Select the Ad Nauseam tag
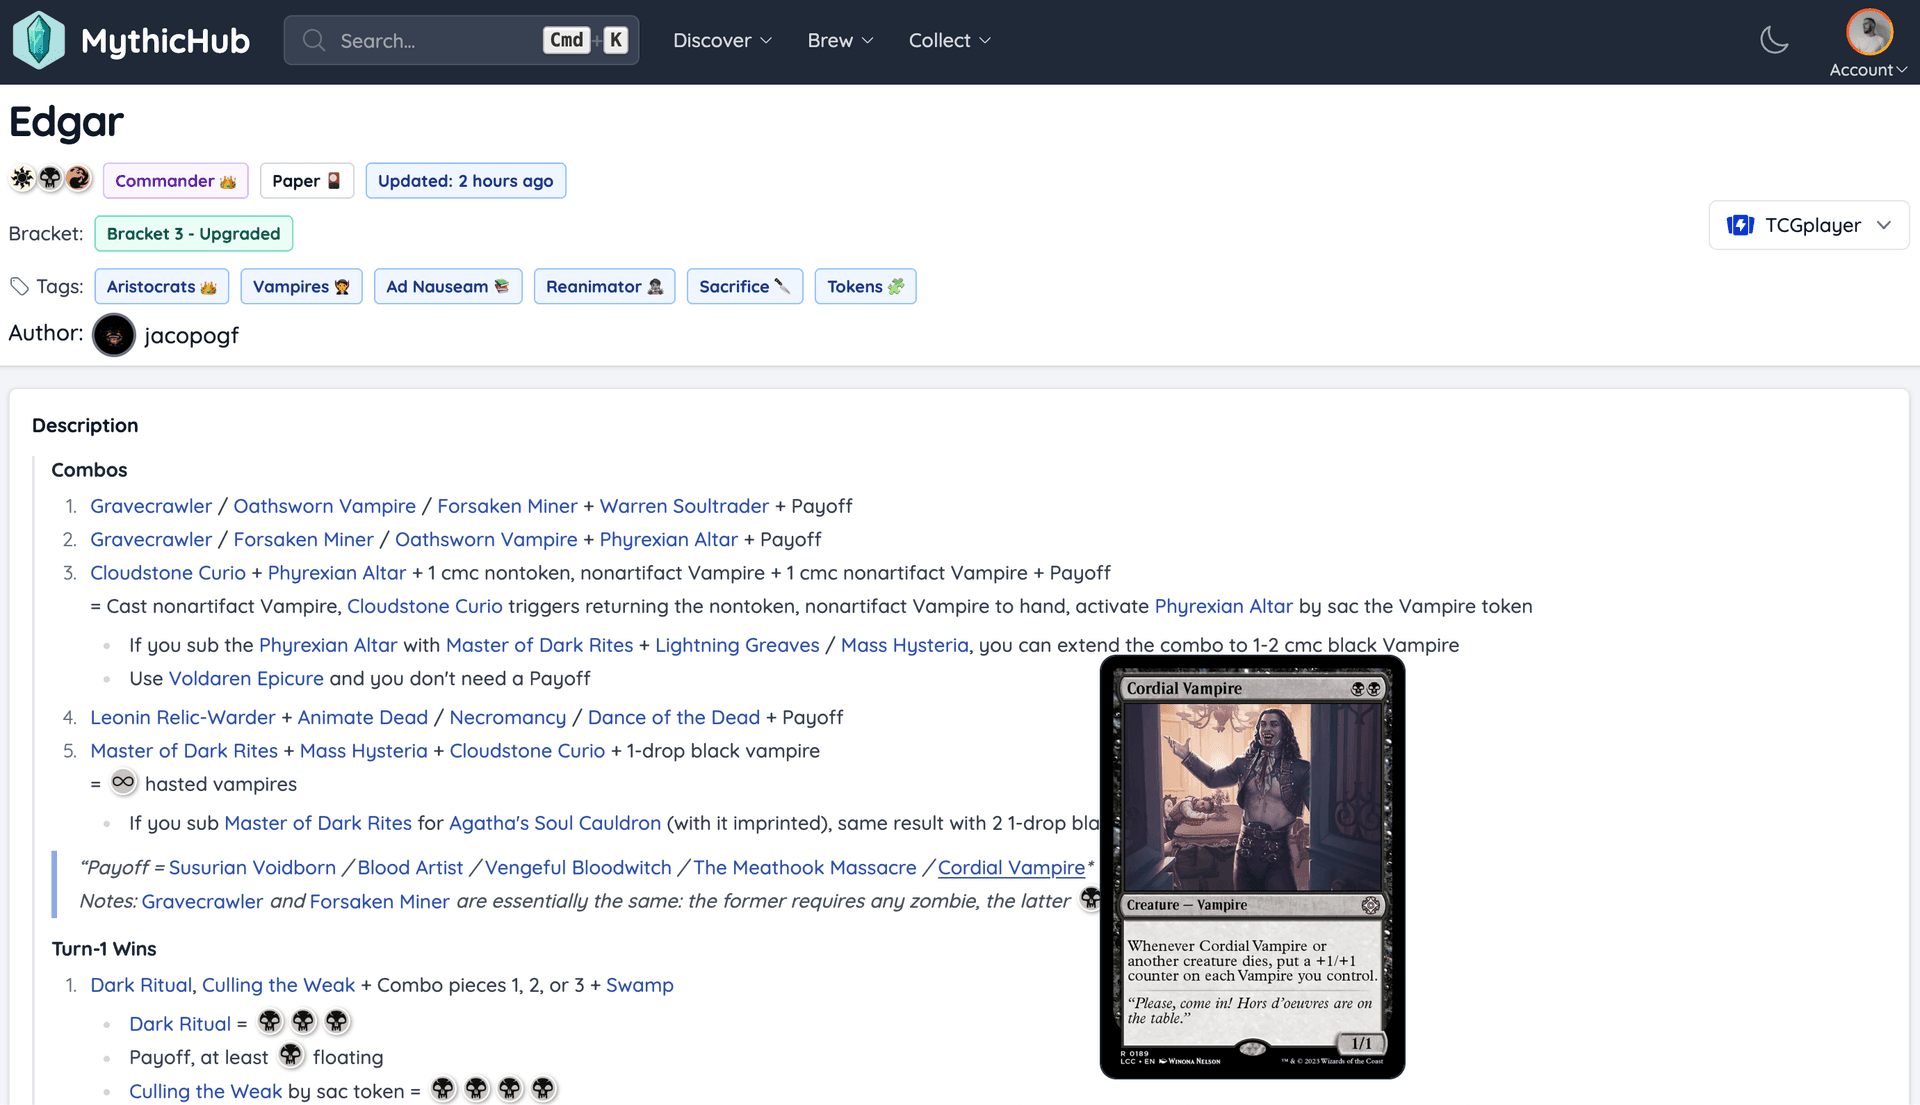1920x1105 pixels. 448,287
